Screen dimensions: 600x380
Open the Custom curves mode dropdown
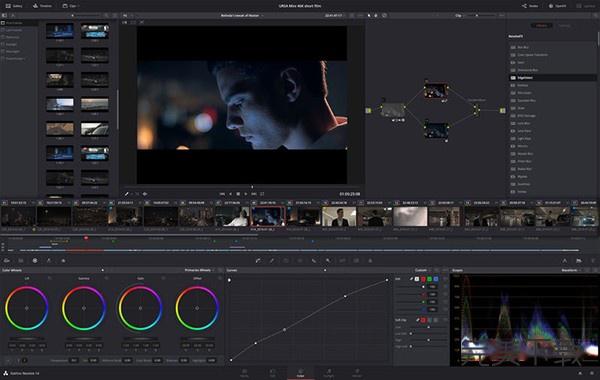pyautogui.click(x=422, y=270)
